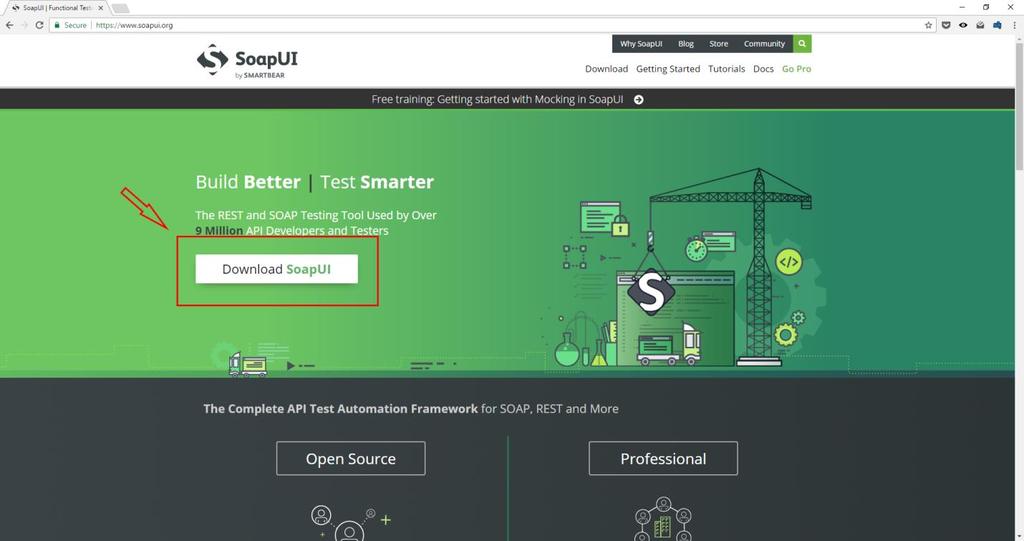Viewport: 1024px width, 541px height.
Task: Reload the page with refresh icon
Action: [x=39, y=25]
